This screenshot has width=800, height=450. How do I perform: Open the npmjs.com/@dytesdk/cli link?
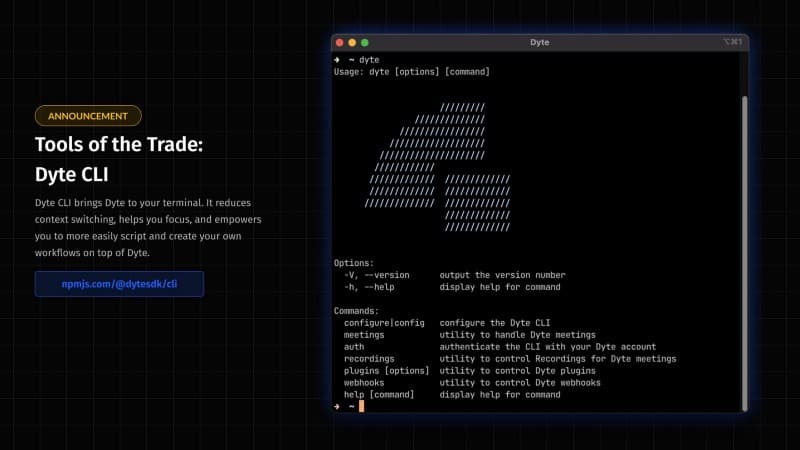click(x=119, y=284)
